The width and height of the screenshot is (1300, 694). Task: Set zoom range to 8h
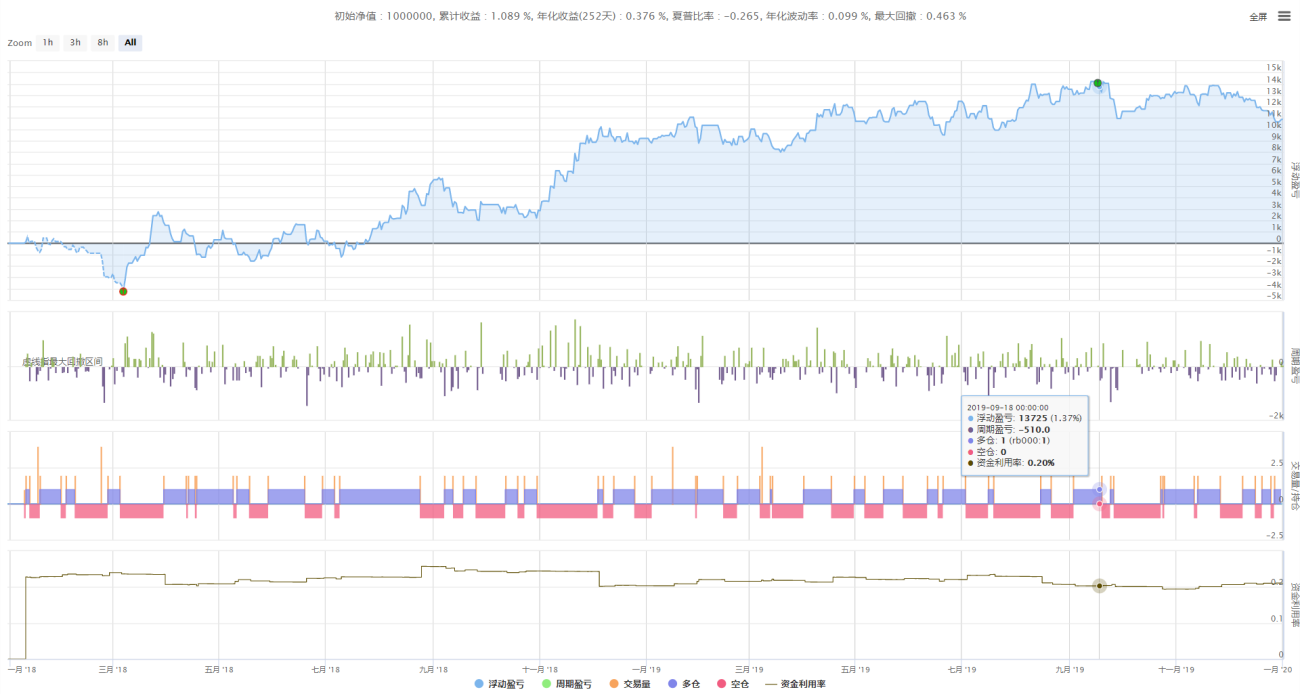(102, 42)
